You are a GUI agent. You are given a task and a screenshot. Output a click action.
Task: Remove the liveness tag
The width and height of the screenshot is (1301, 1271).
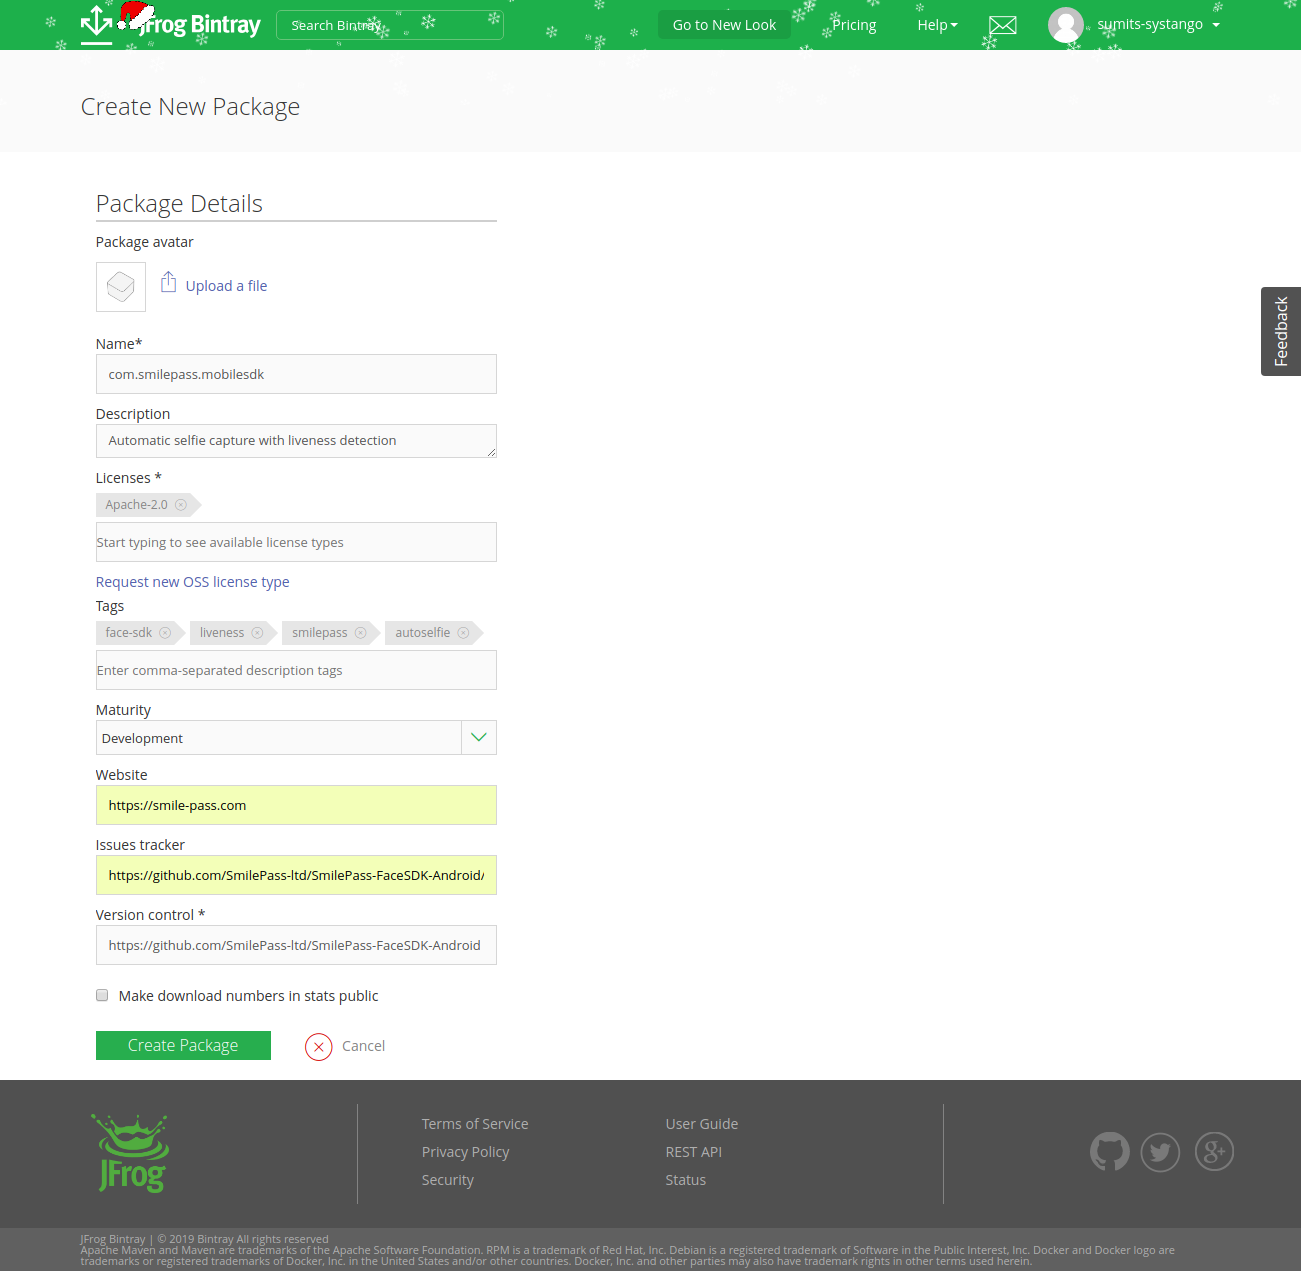257,633
